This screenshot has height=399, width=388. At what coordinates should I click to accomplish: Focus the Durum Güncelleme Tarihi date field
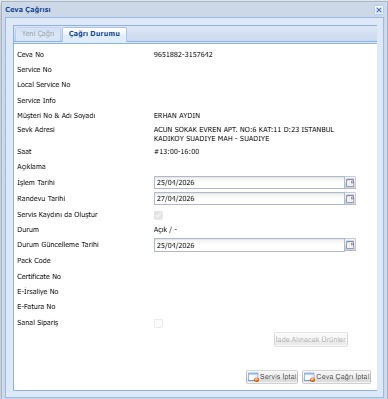(x=249, y=245)
